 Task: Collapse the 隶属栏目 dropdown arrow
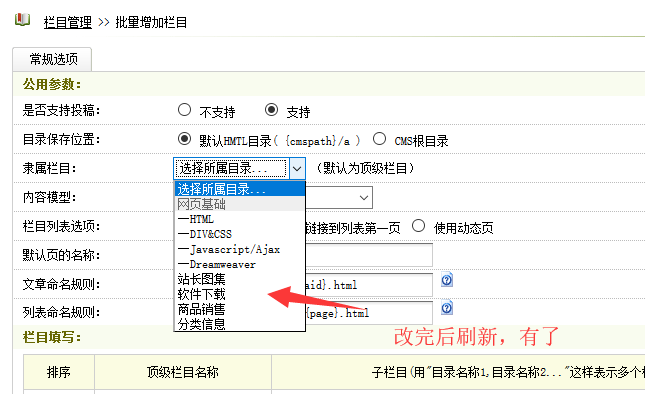297,169
